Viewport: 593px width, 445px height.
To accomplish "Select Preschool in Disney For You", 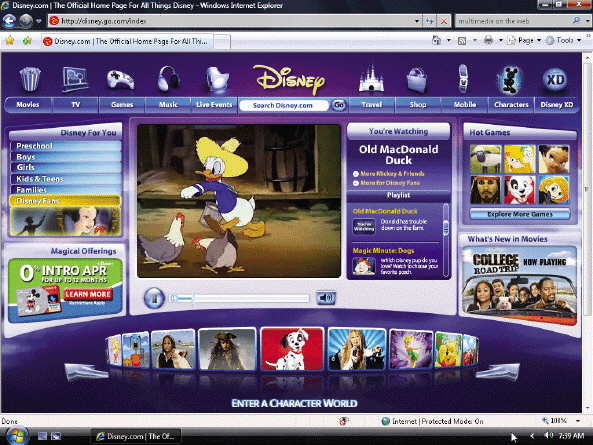I will 65,146.
